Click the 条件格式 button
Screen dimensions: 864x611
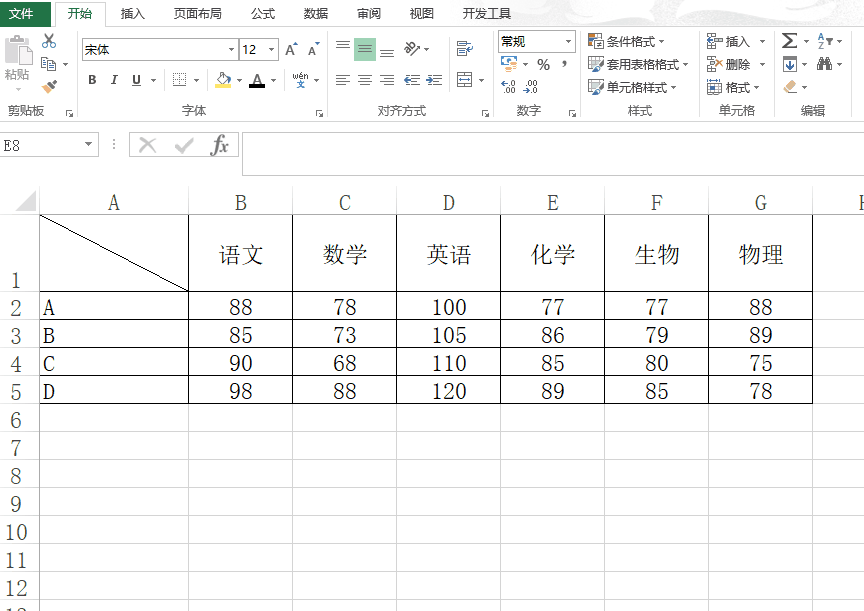point(626,41)
